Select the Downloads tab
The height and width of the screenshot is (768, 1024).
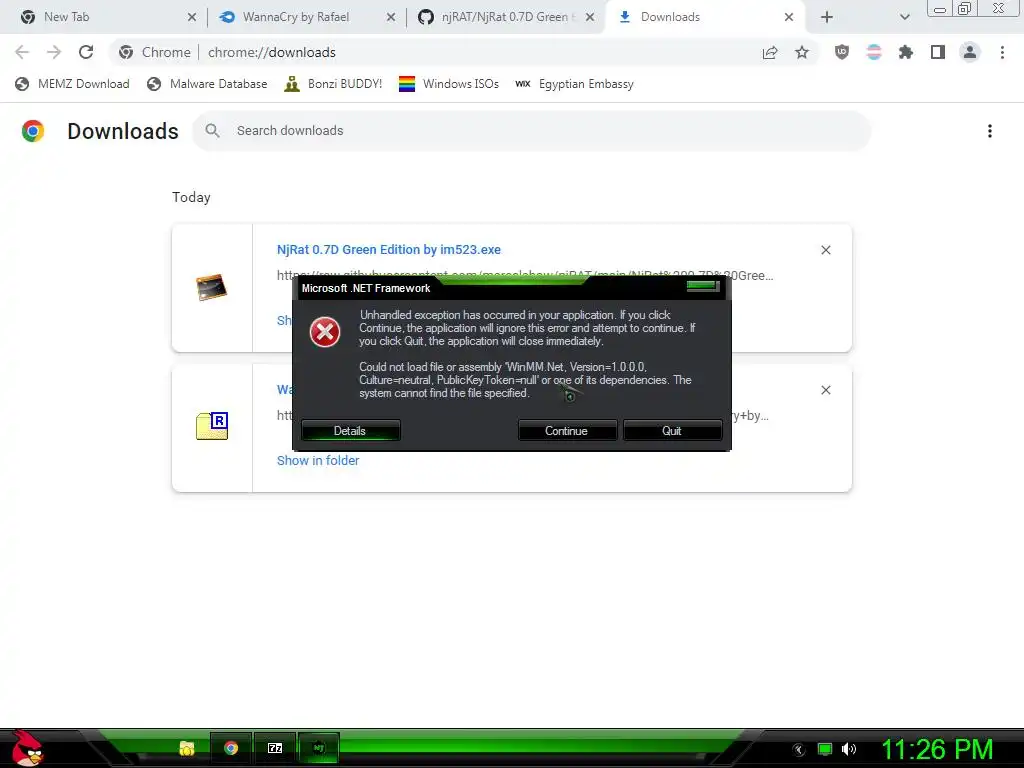click(x=705, y=17)
